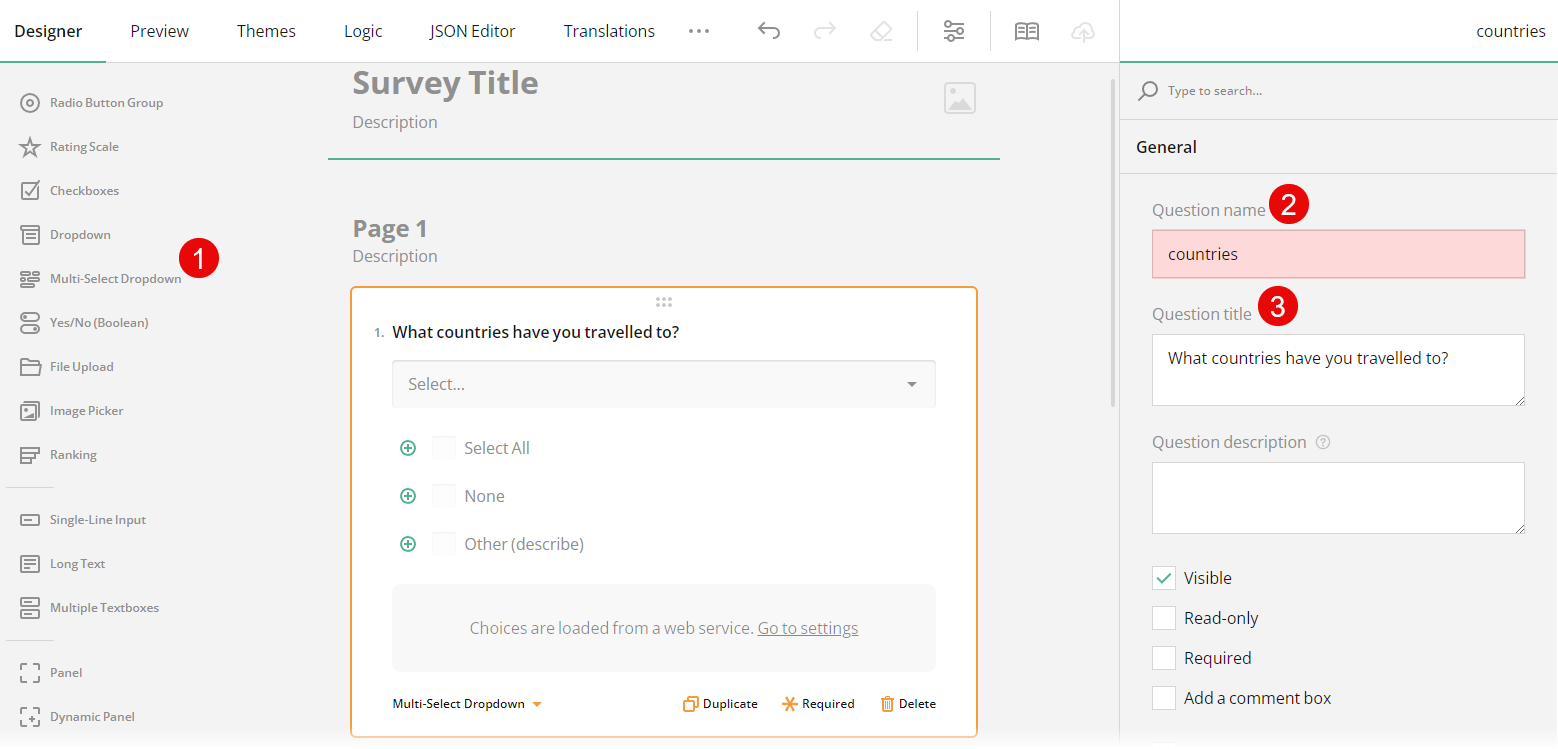Add Image Picker from toolbox
This screenshot has width=1558, height=749.
click(x=86, y=411)
